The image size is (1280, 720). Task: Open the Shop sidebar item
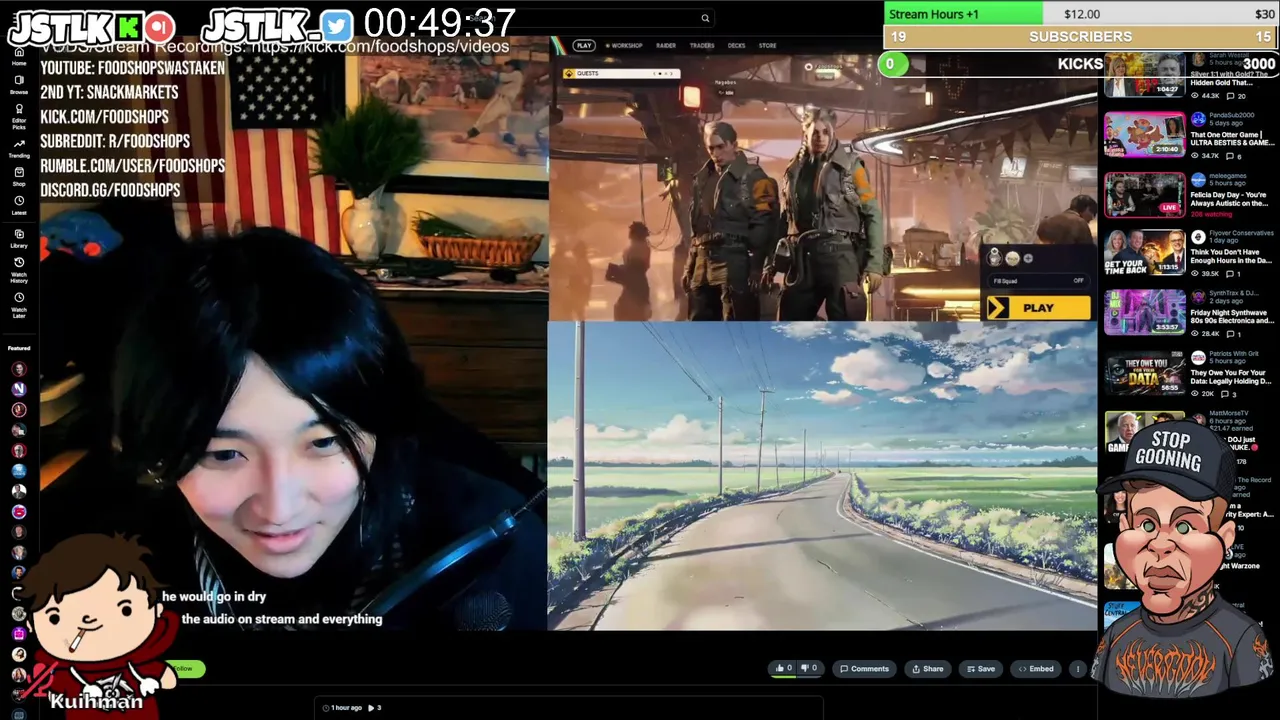coord(18,177)
